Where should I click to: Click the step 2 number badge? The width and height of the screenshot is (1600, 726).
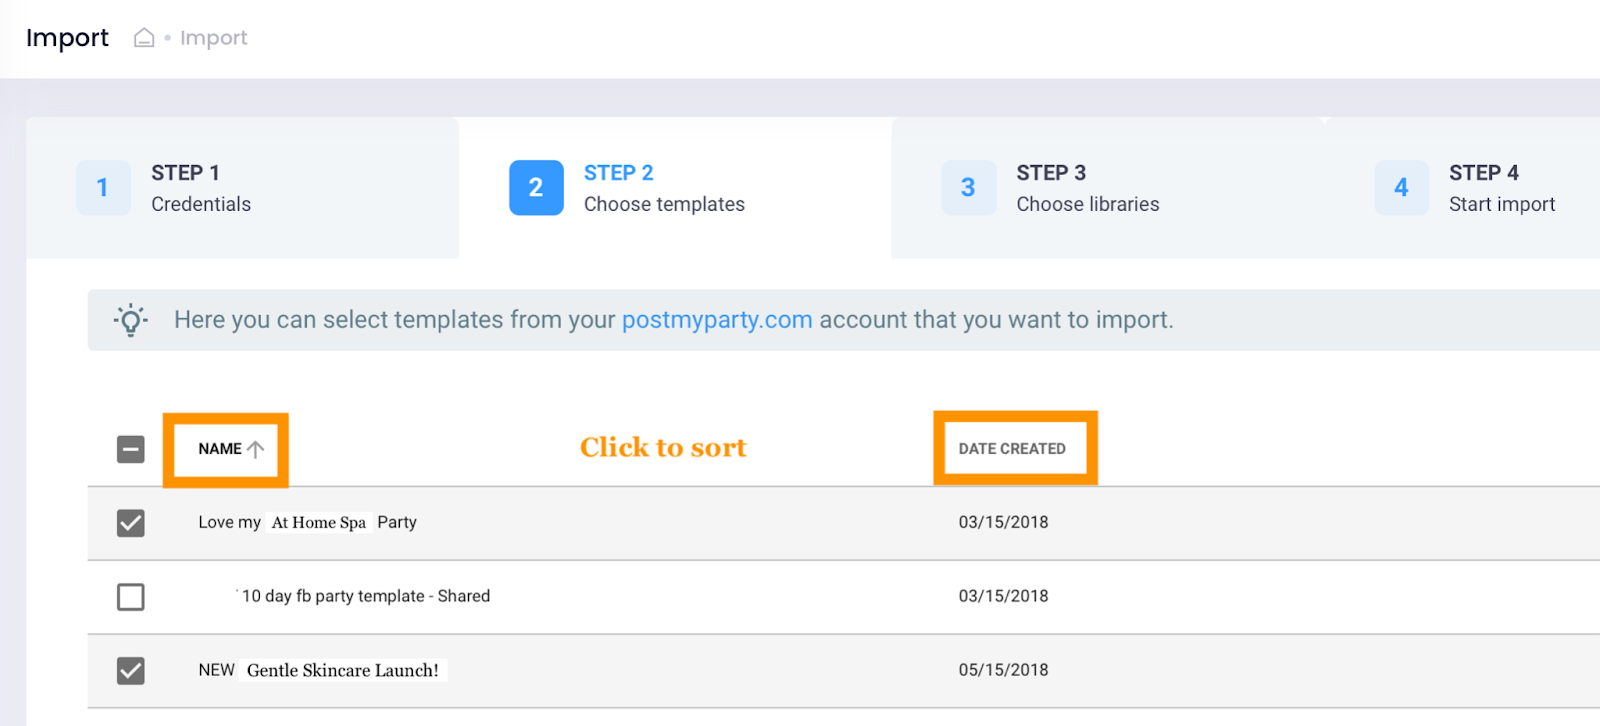point(536,188)
